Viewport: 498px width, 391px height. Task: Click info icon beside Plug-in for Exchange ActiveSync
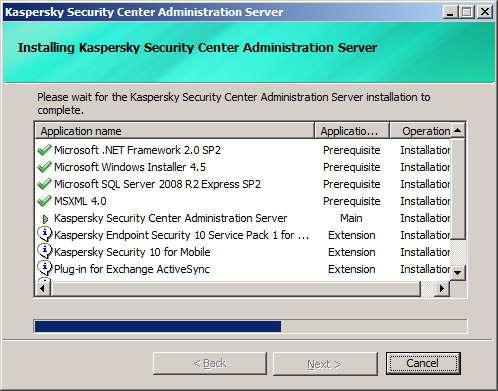click(45, 268)
